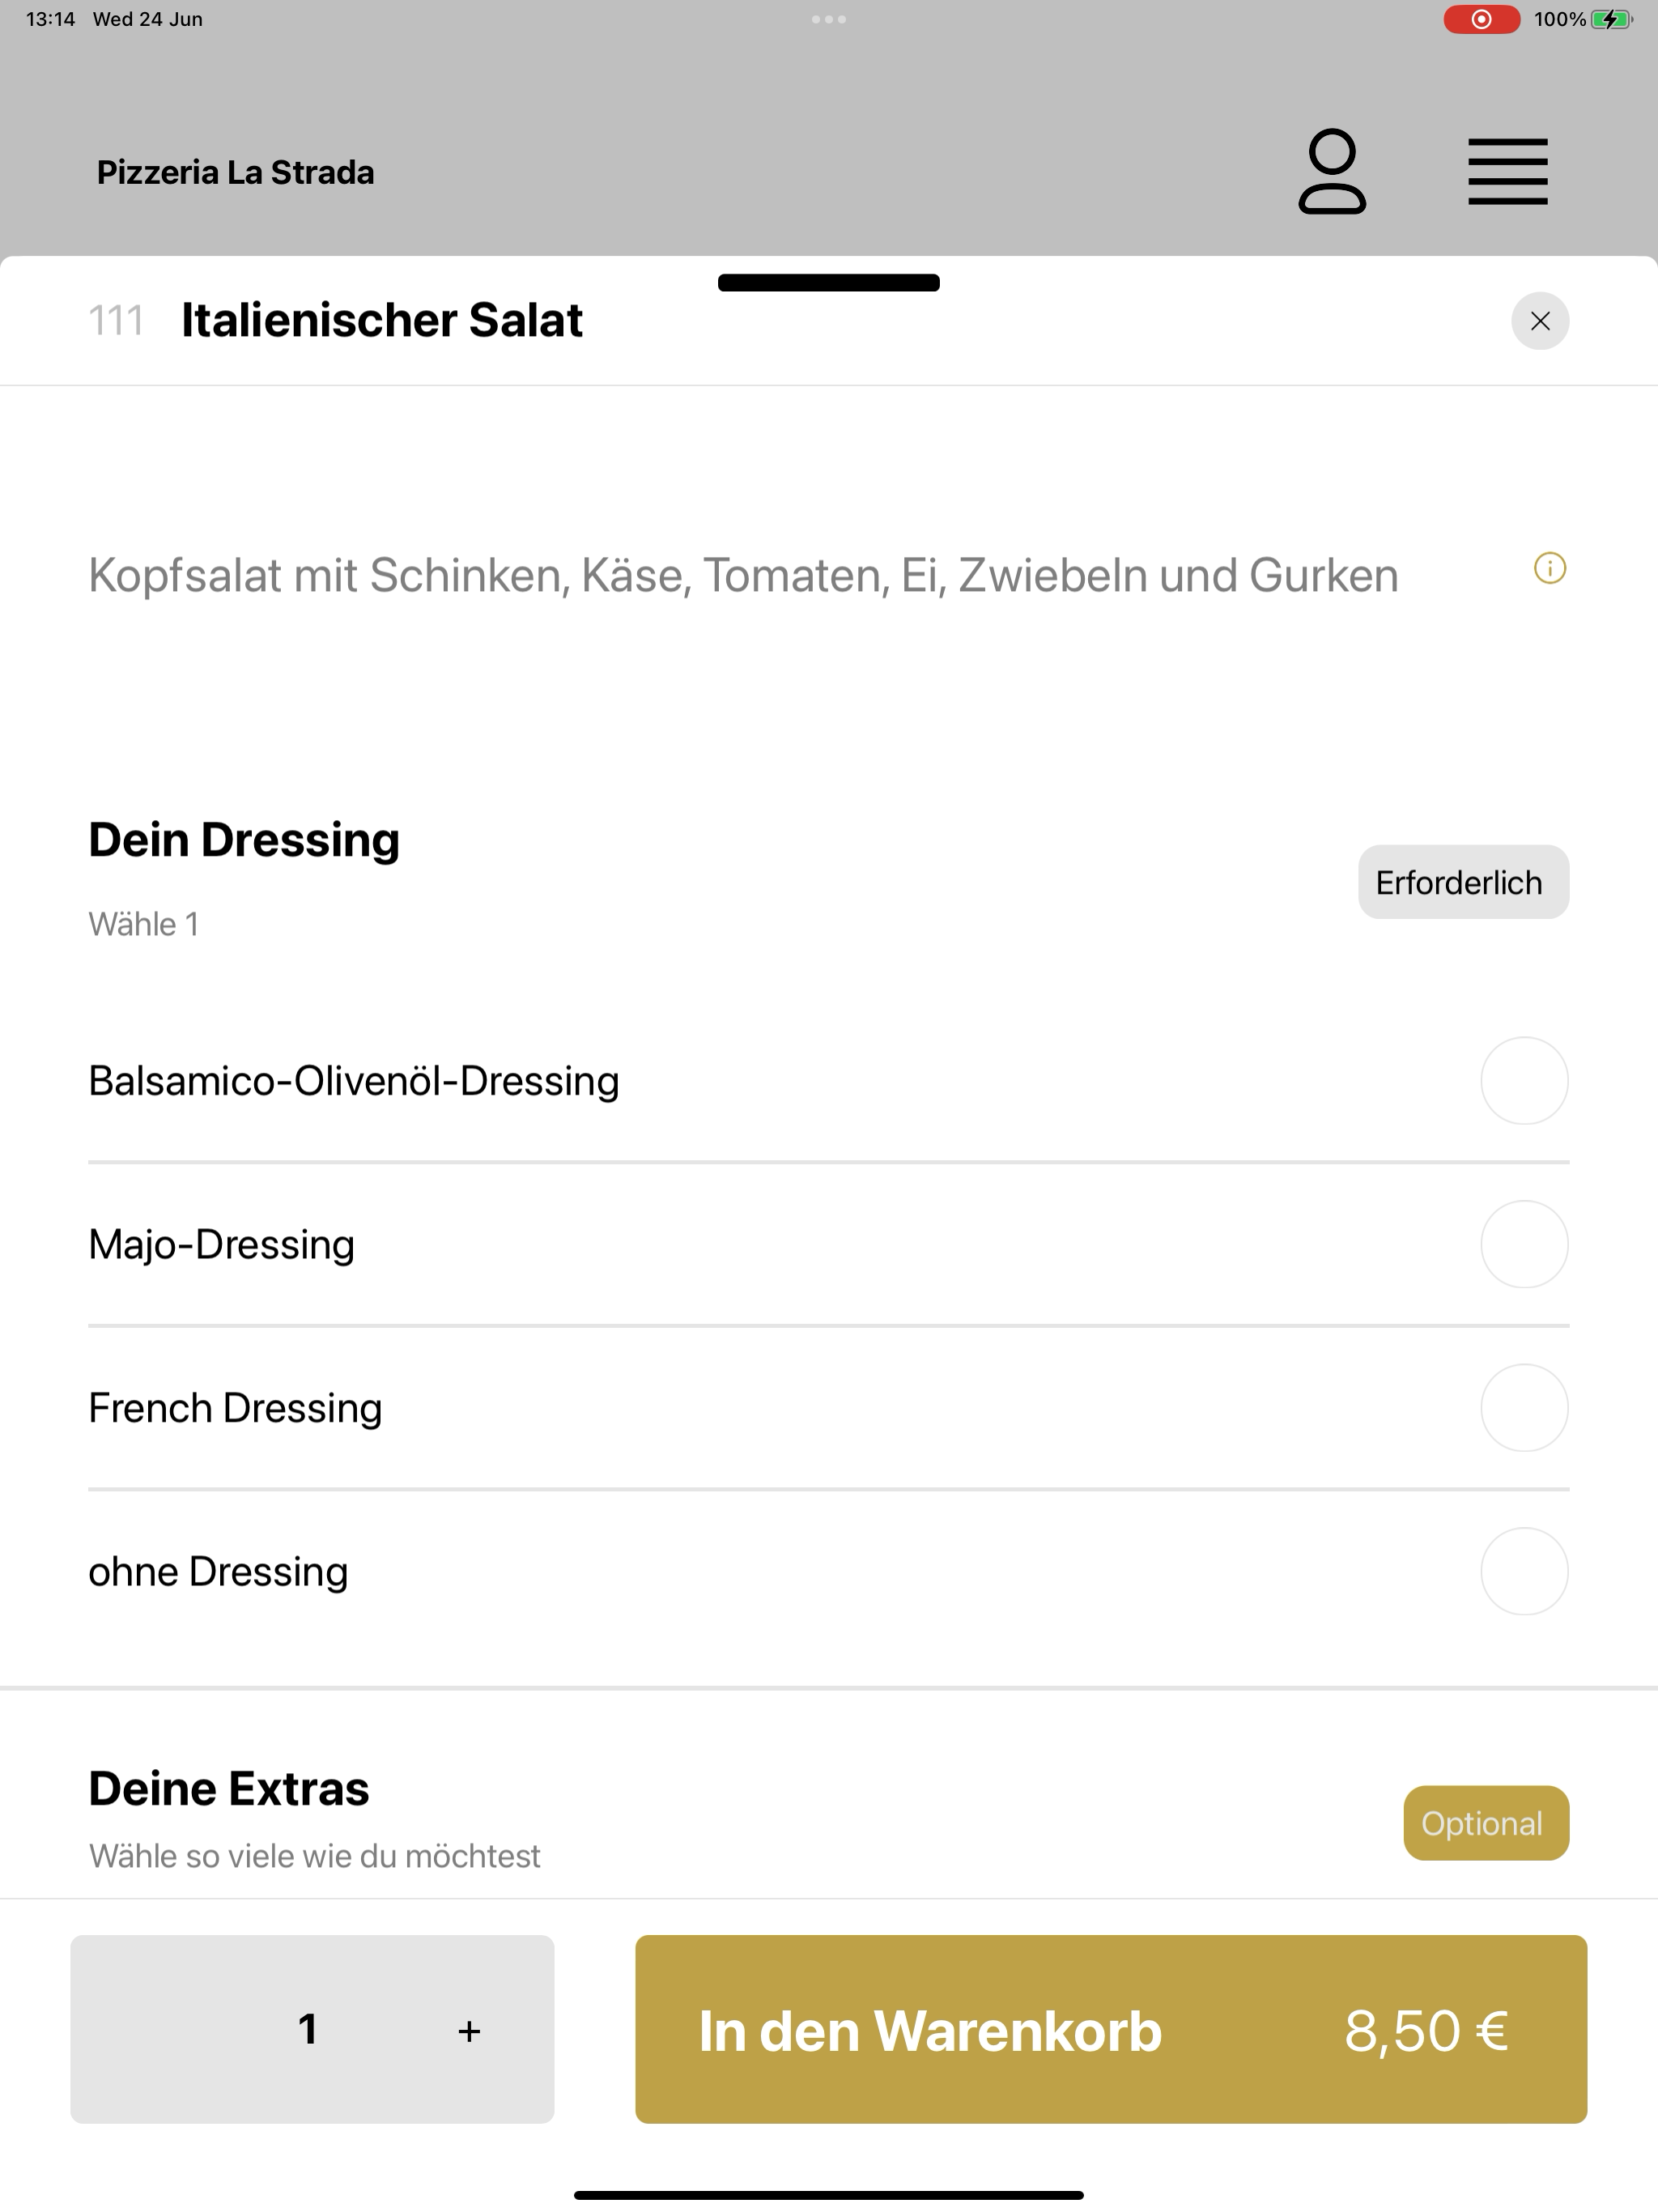Tap the battery status icon

click(1611, 19)
